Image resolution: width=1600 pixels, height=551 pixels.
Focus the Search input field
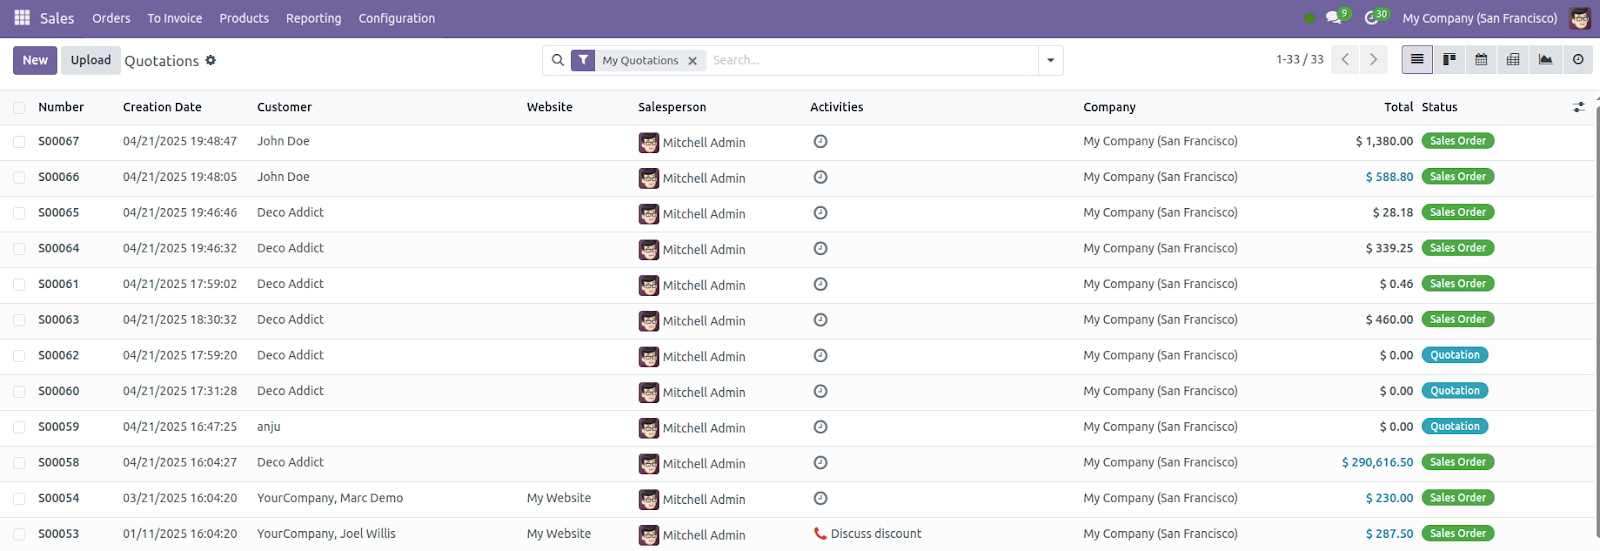870,60
